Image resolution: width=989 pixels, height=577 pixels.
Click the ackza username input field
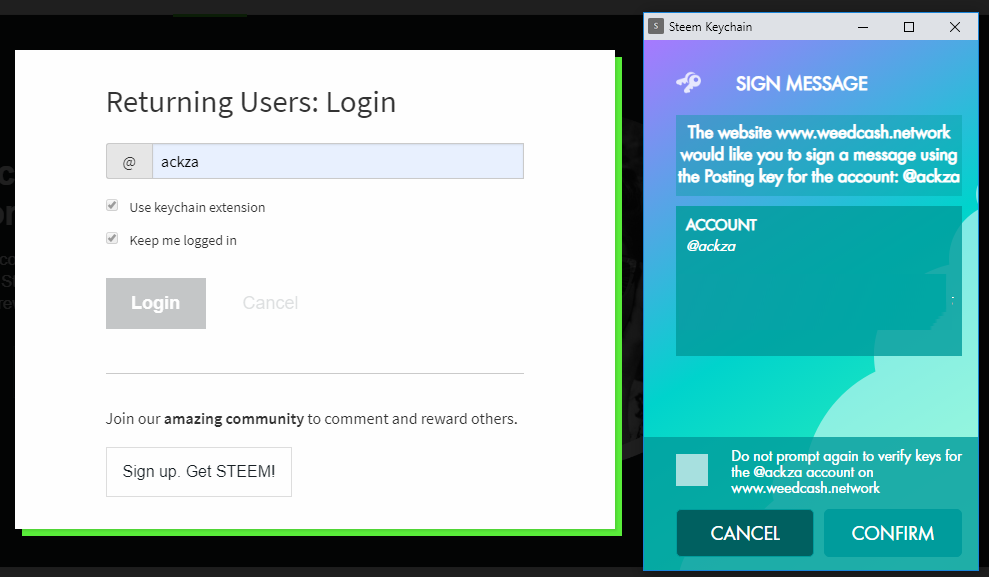[338, 161]
